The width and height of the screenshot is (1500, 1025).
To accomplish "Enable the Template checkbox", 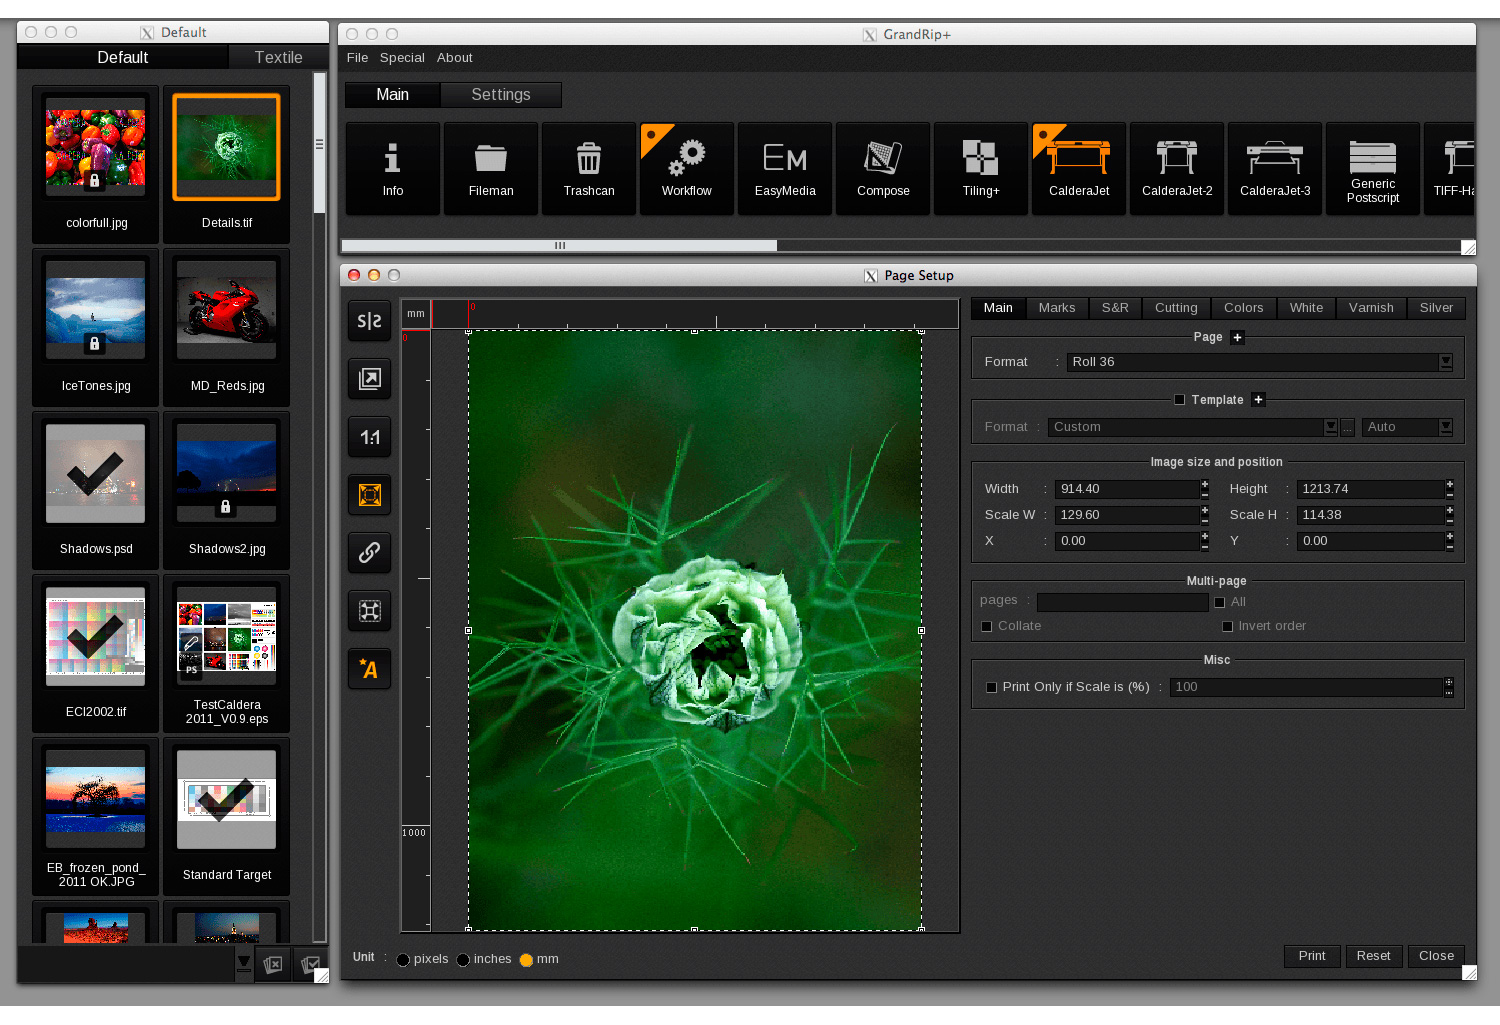I will click(x=1180, y=400).
